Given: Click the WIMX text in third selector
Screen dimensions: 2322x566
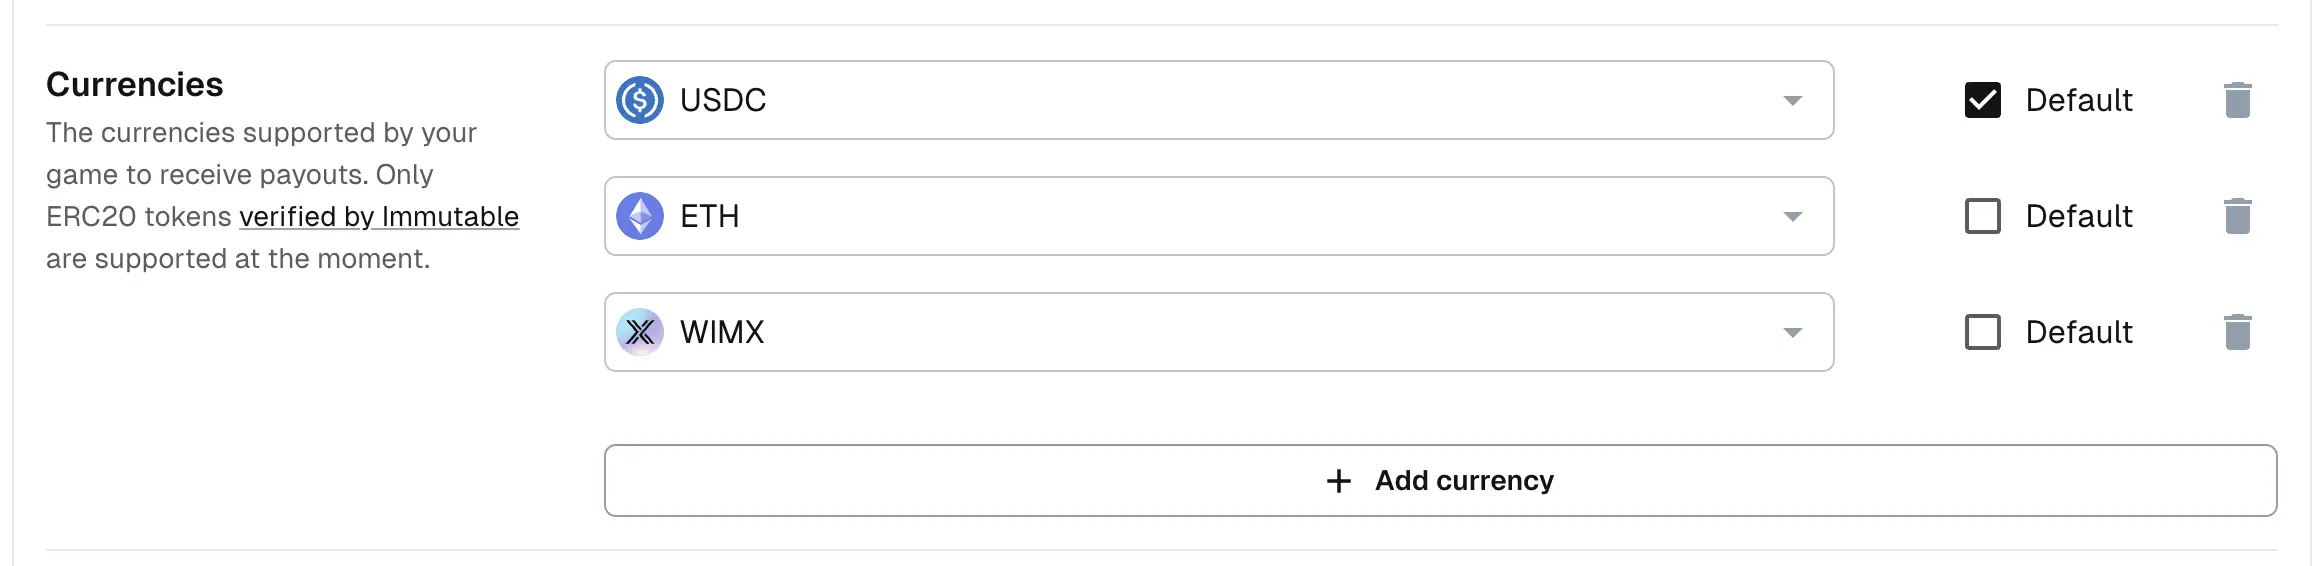Looking at the screenshot, I should point(722,332).
